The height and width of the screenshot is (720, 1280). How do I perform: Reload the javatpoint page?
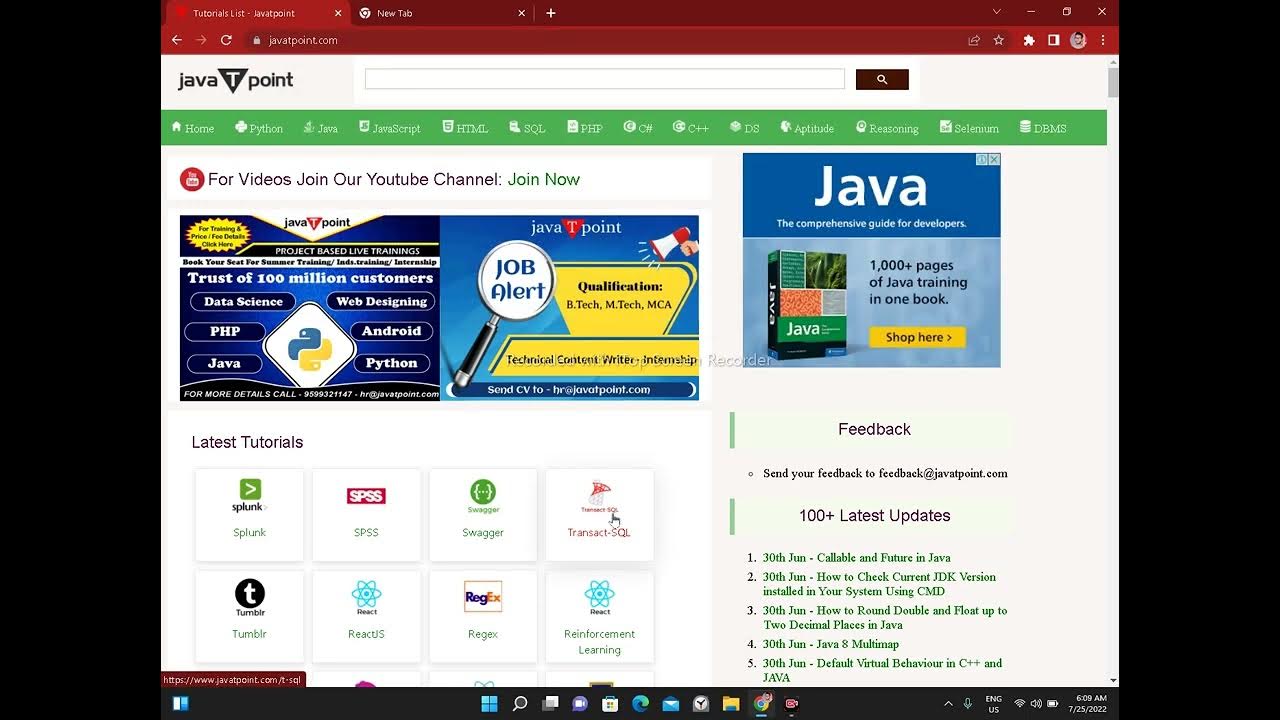point(226,40)
